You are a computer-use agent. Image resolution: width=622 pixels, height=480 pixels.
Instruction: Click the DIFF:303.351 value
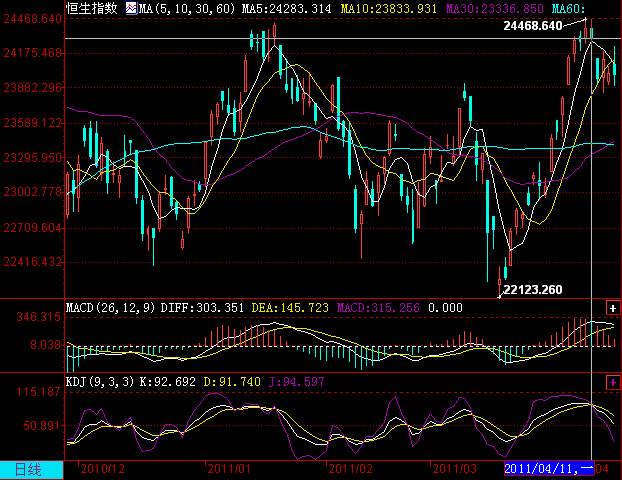point(202,308)
